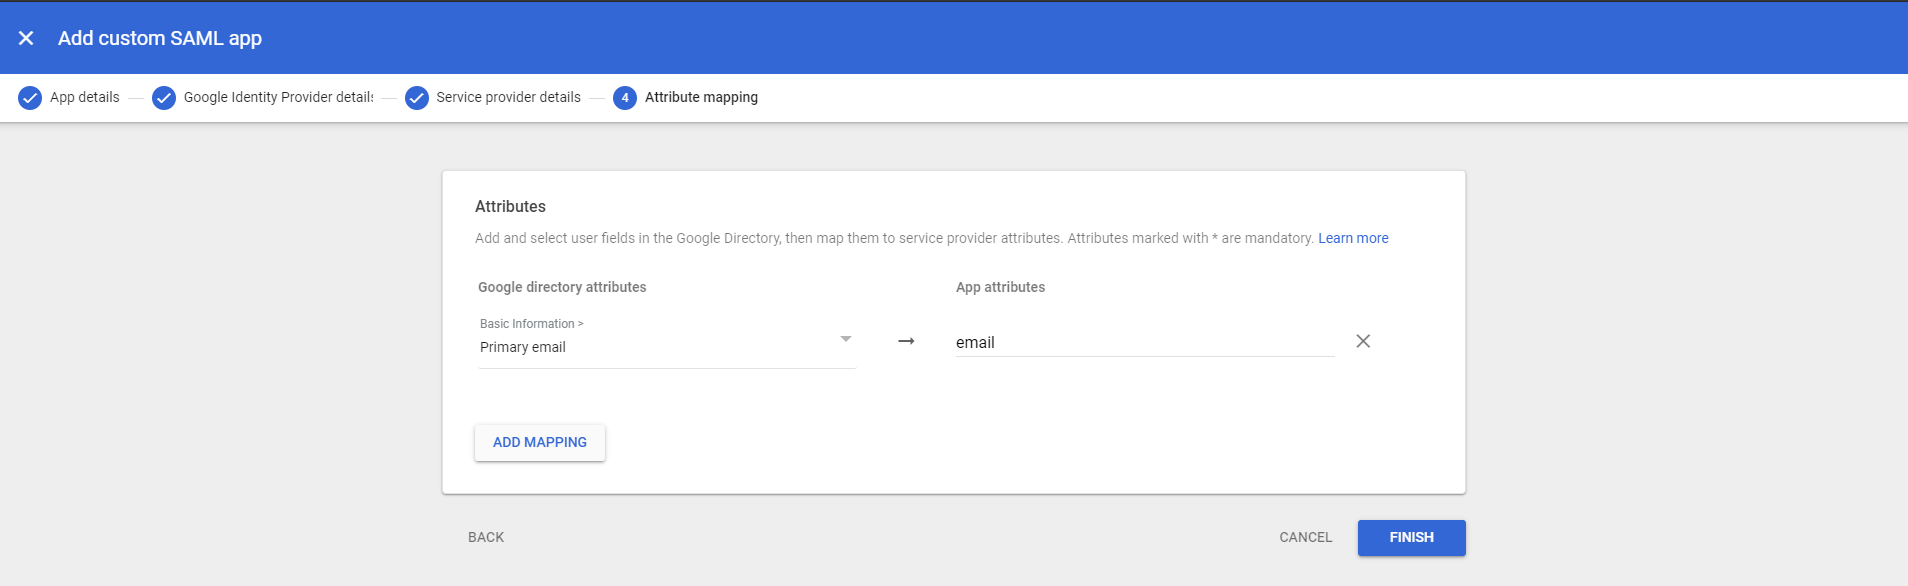This screenshot has width=1908, height=586.
Task: Go to the App details step
Action: coord(85,97)
